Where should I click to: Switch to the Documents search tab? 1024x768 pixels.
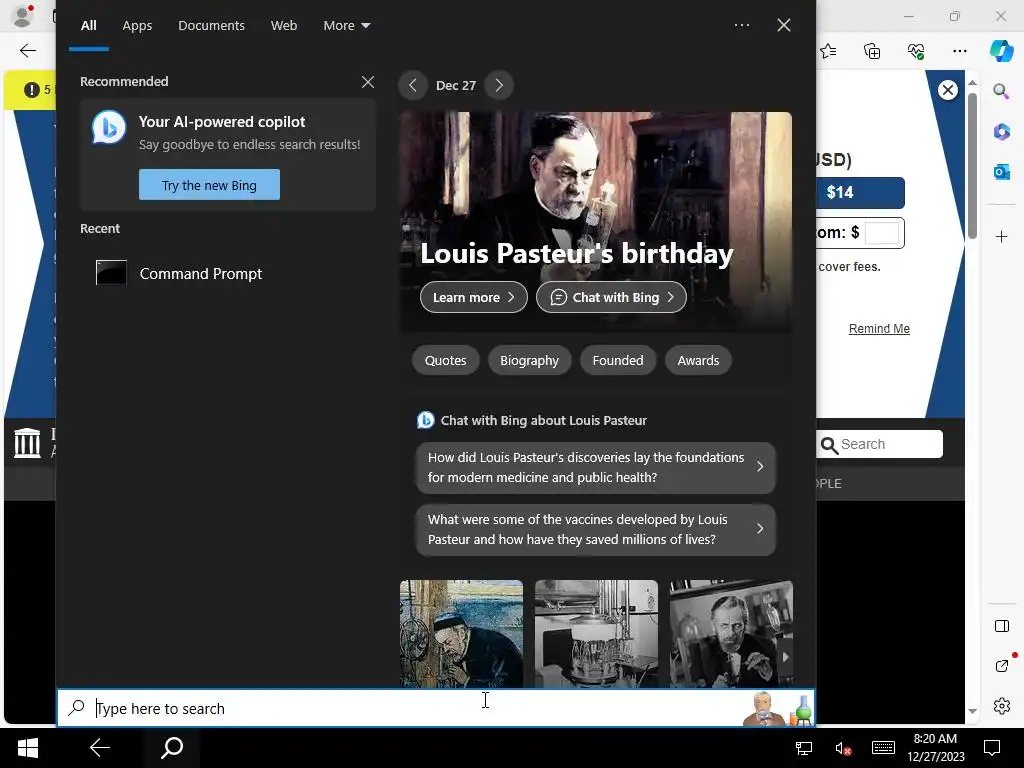coord(212,25)
